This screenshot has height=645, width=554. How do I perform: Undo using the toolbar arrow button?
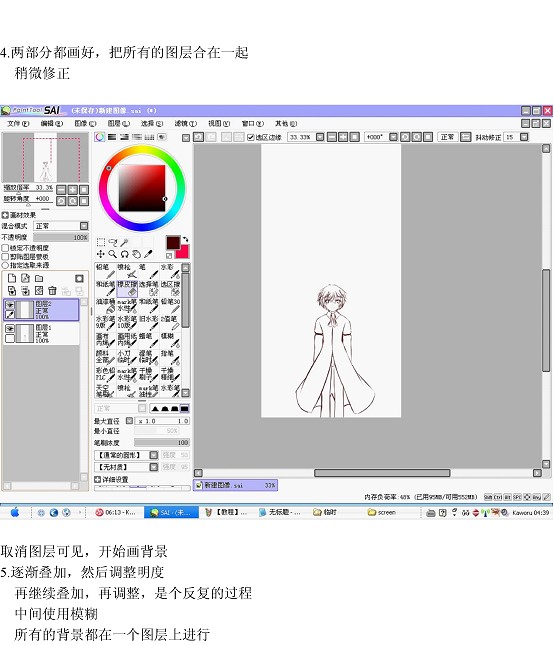pyautogui.click(x=198, y=137)
